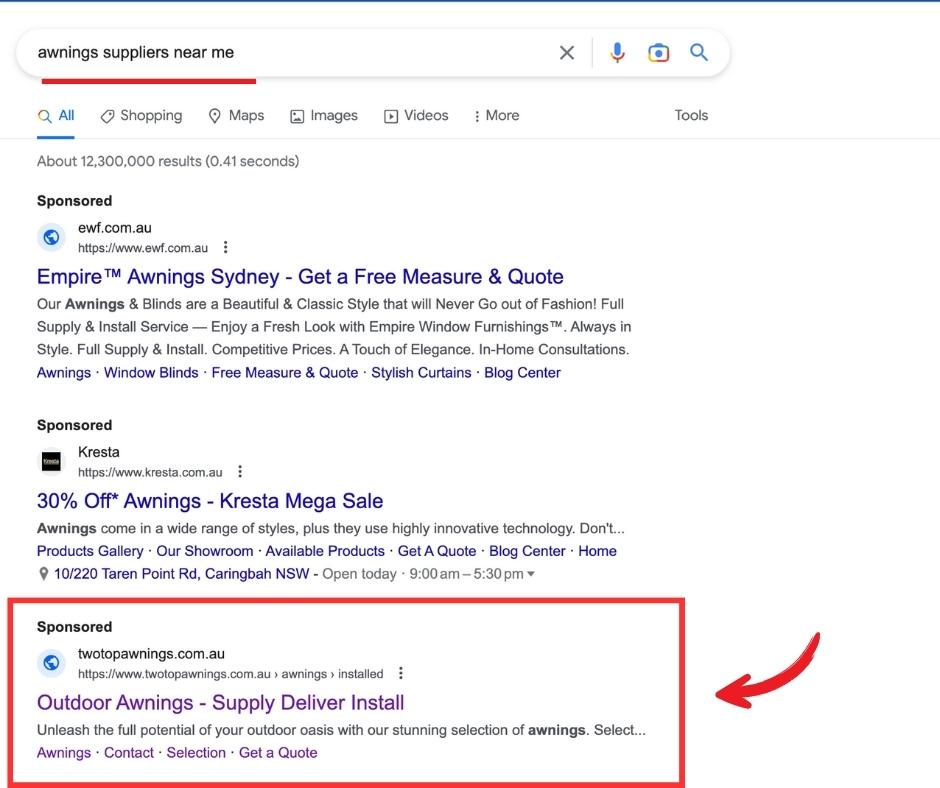The height and width of the screenshot is (788, 940).
Task: Click the 'About 12,300,000 results' text
Action: (168, 161)
